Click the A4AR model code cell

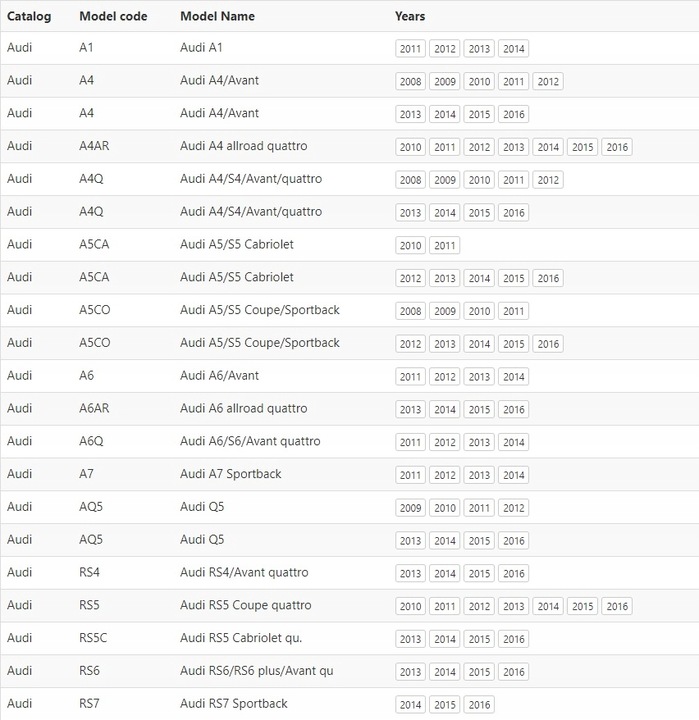pyautogui.click(x=95, y=146)
